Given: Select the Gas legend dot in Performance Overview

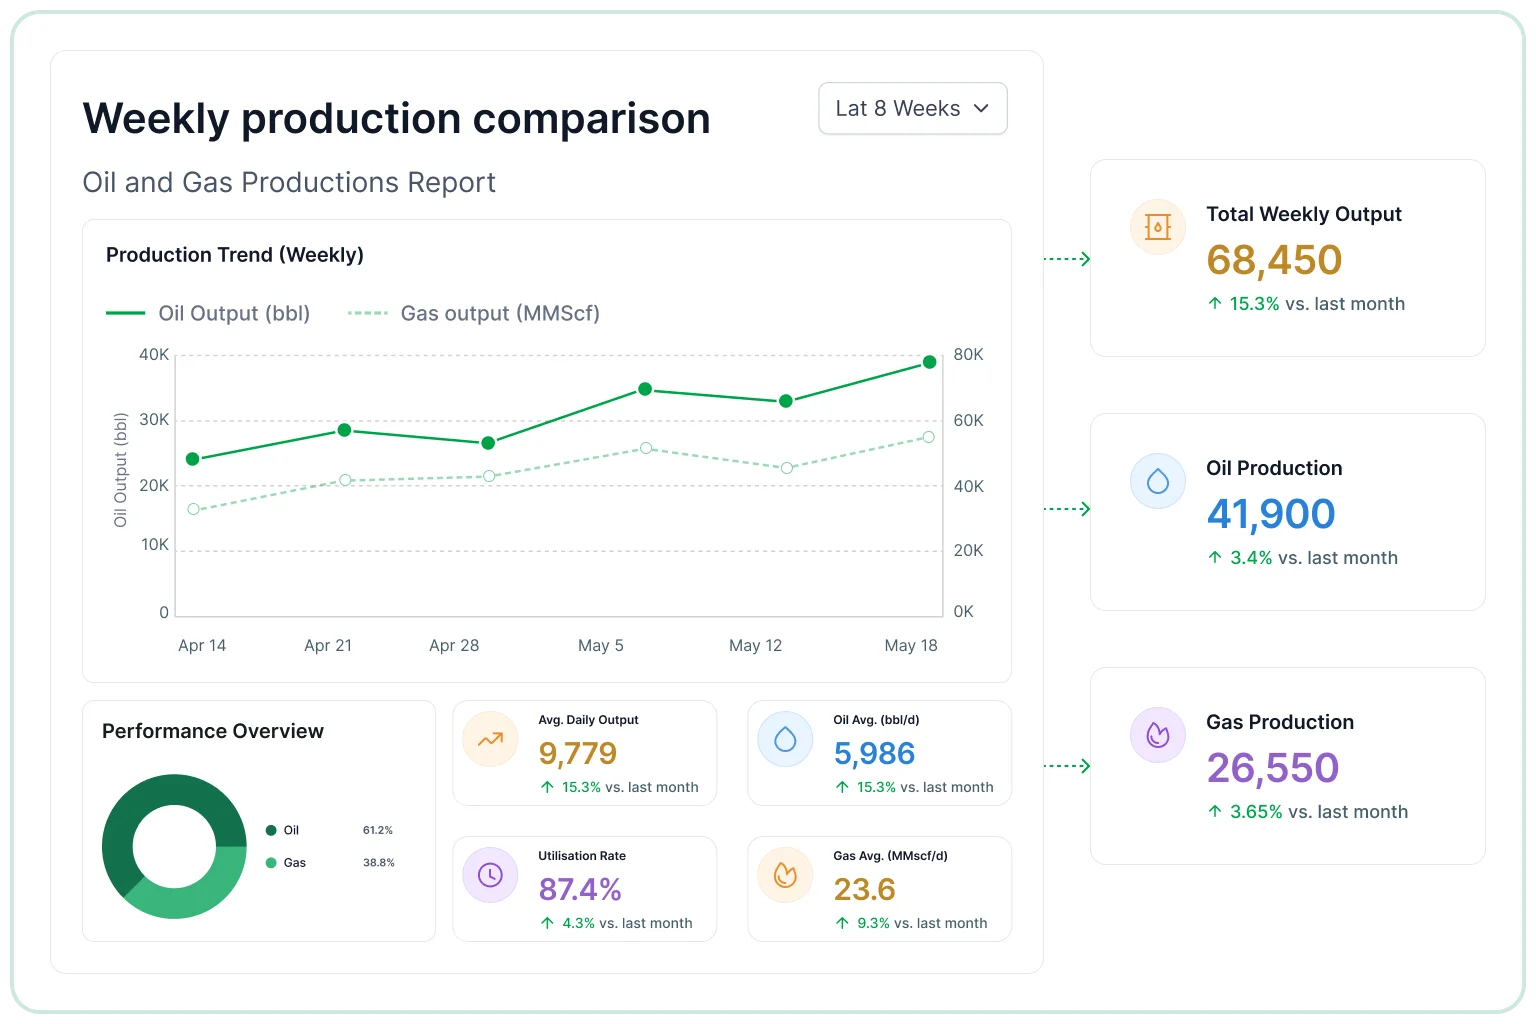Looking at the screenshot, I should click(271, 862).
